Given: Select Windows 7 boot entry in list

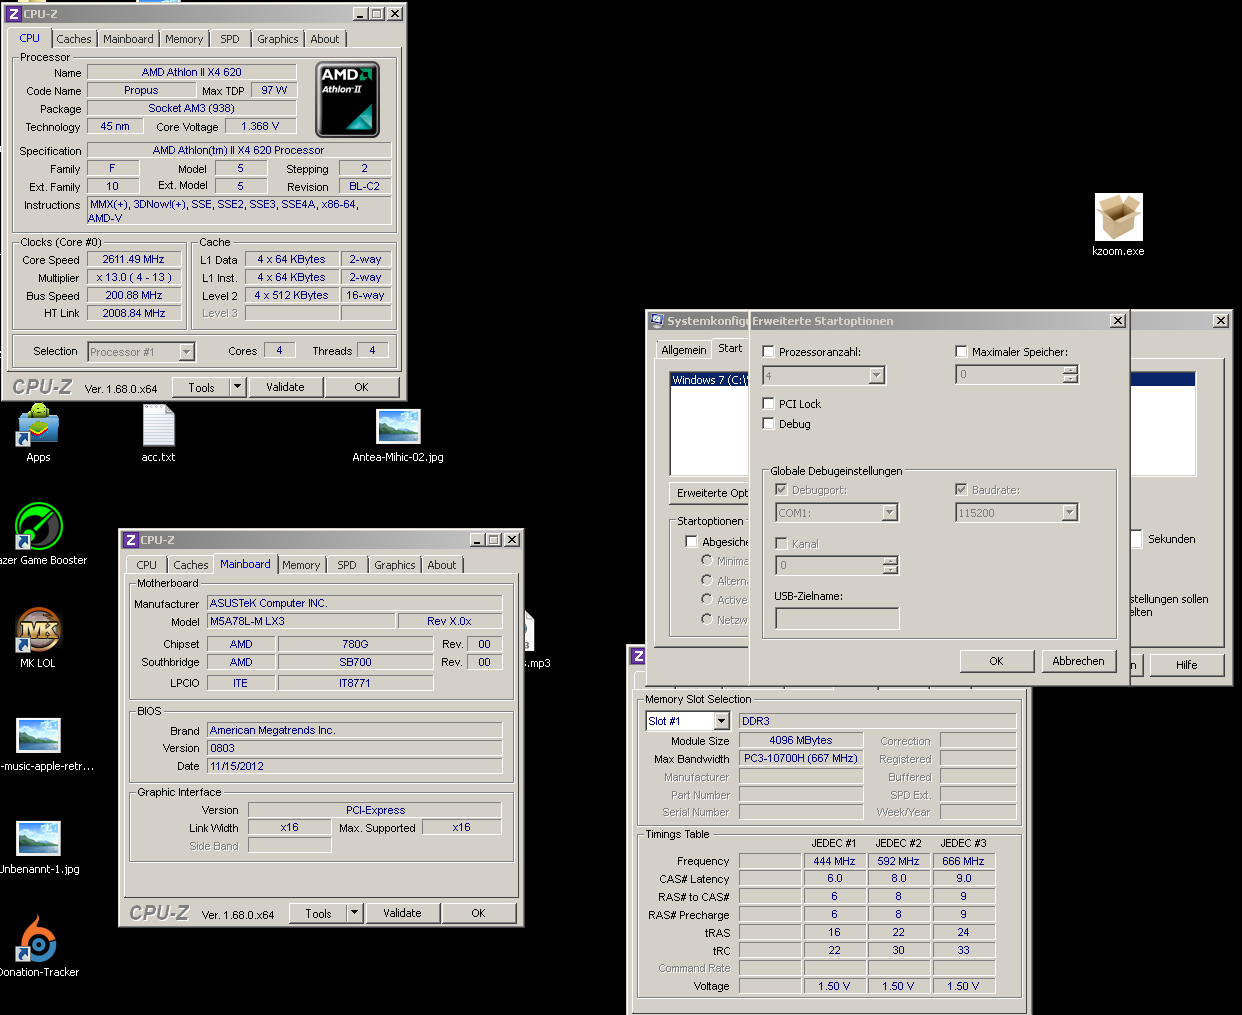Looking at the screenshot, I should 710,380.
